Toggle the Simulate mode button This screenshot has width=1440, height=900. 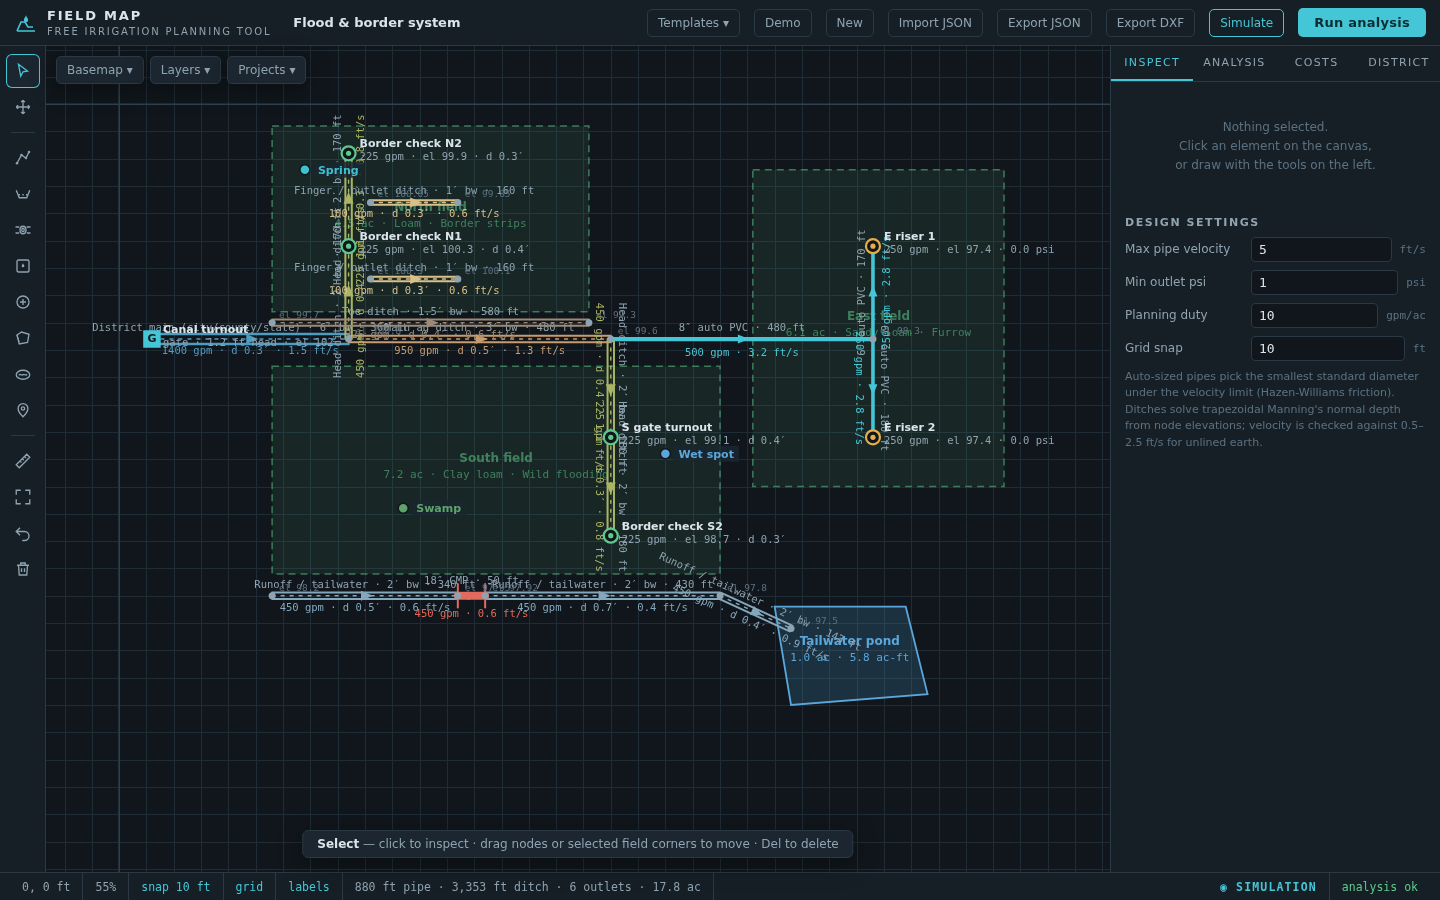[1246, 23]
